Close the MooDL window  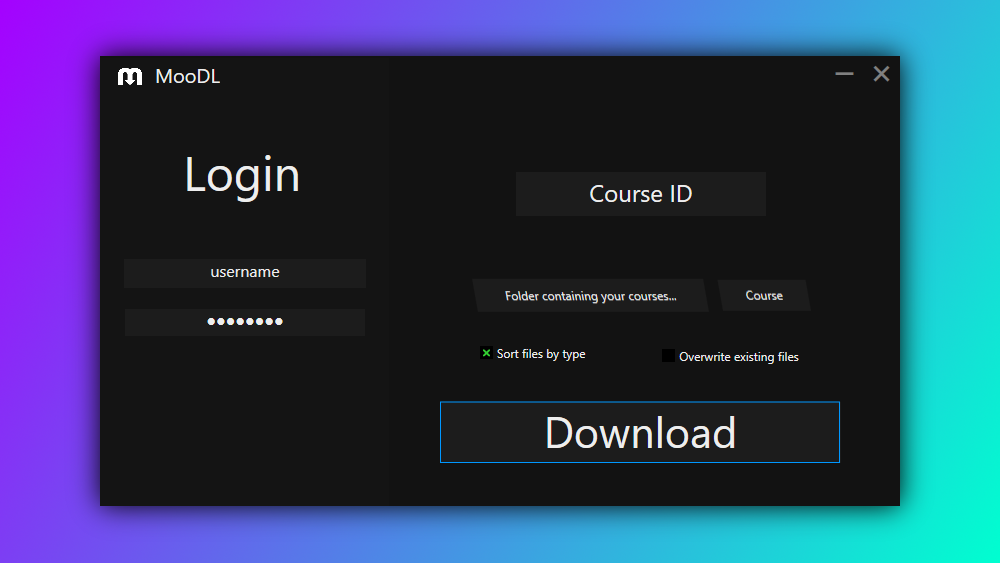[x=881, y=74]
